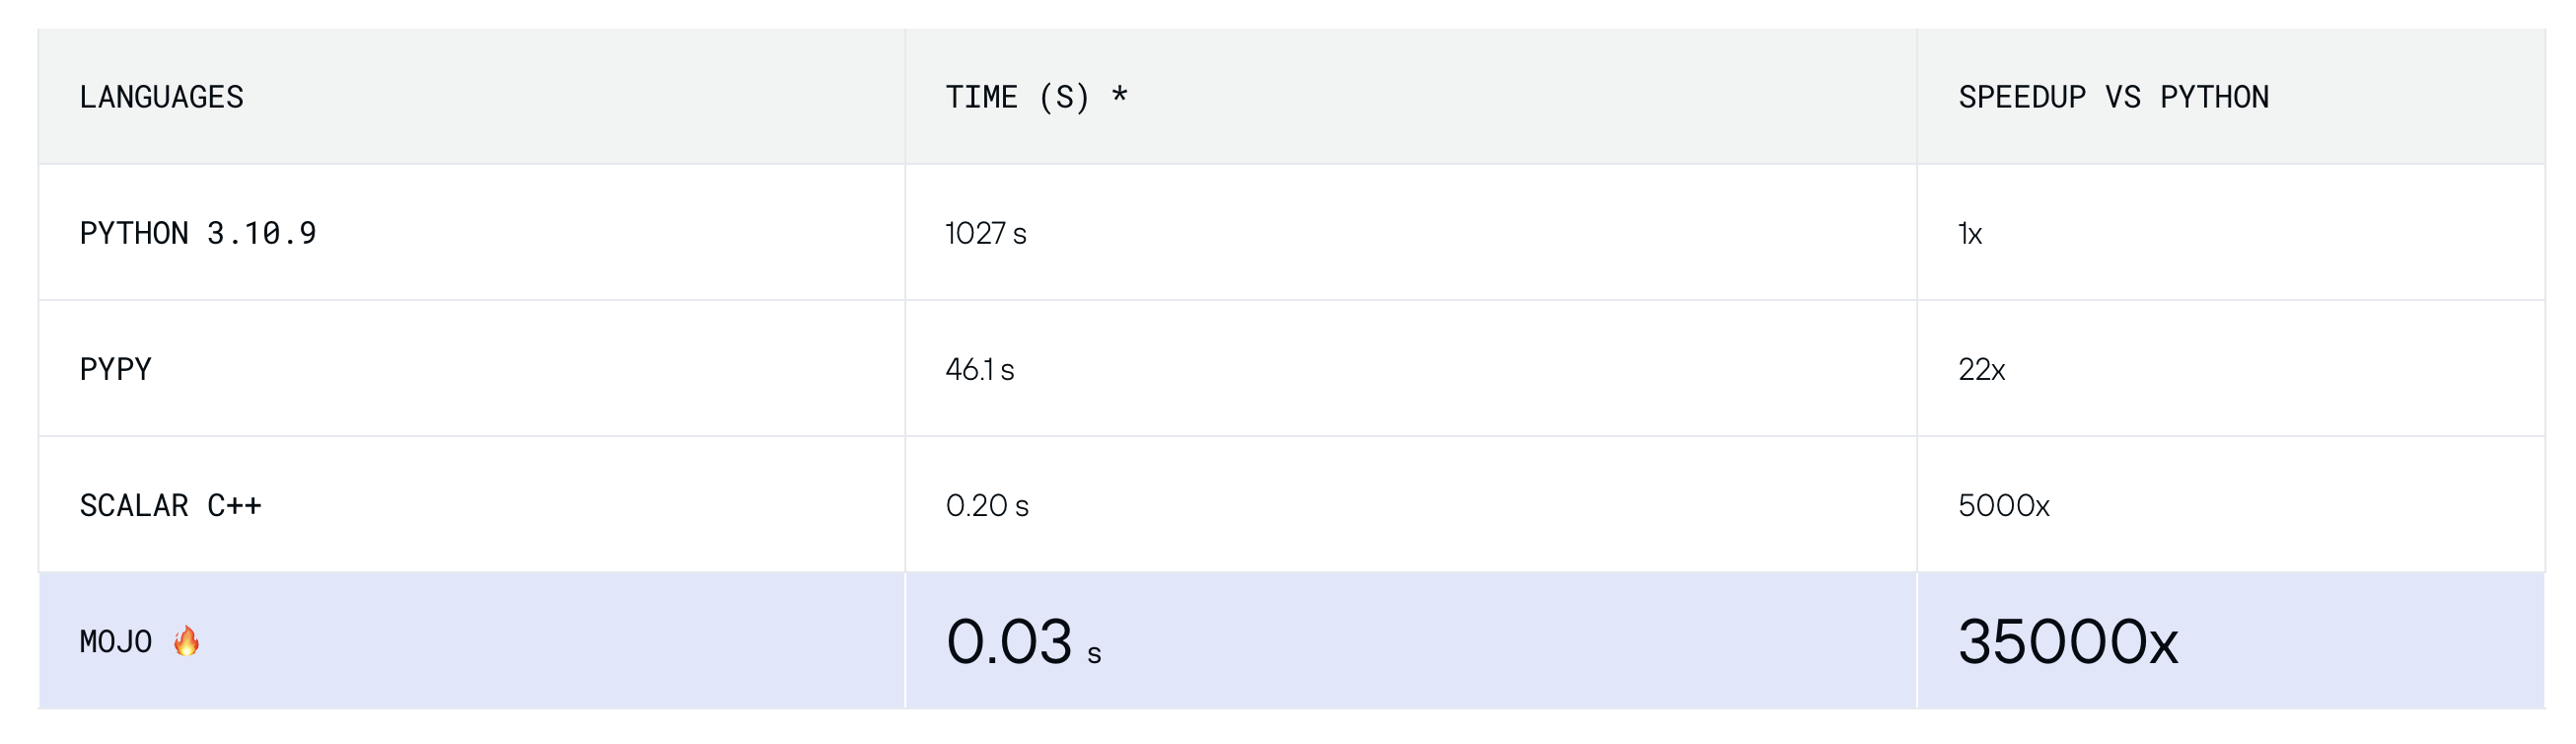Click the small s unit after 0.03
The image size is (2576, 744).
[x=1094, y=654]
